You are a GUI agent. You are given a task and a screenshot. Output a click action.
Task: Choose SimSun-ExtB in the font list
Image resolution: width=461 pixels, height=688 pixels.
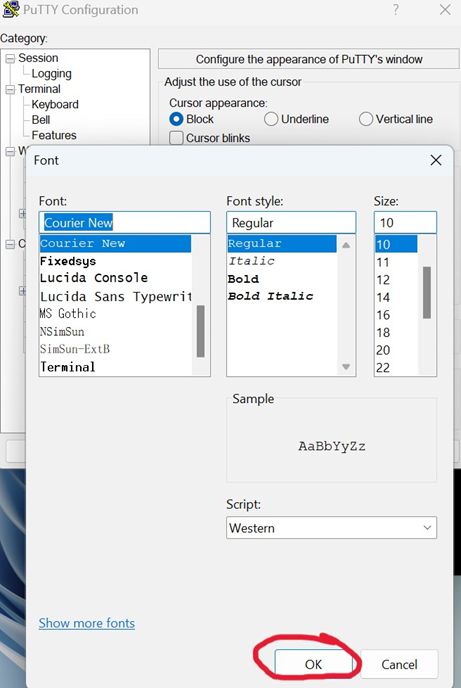click(115, 349)
